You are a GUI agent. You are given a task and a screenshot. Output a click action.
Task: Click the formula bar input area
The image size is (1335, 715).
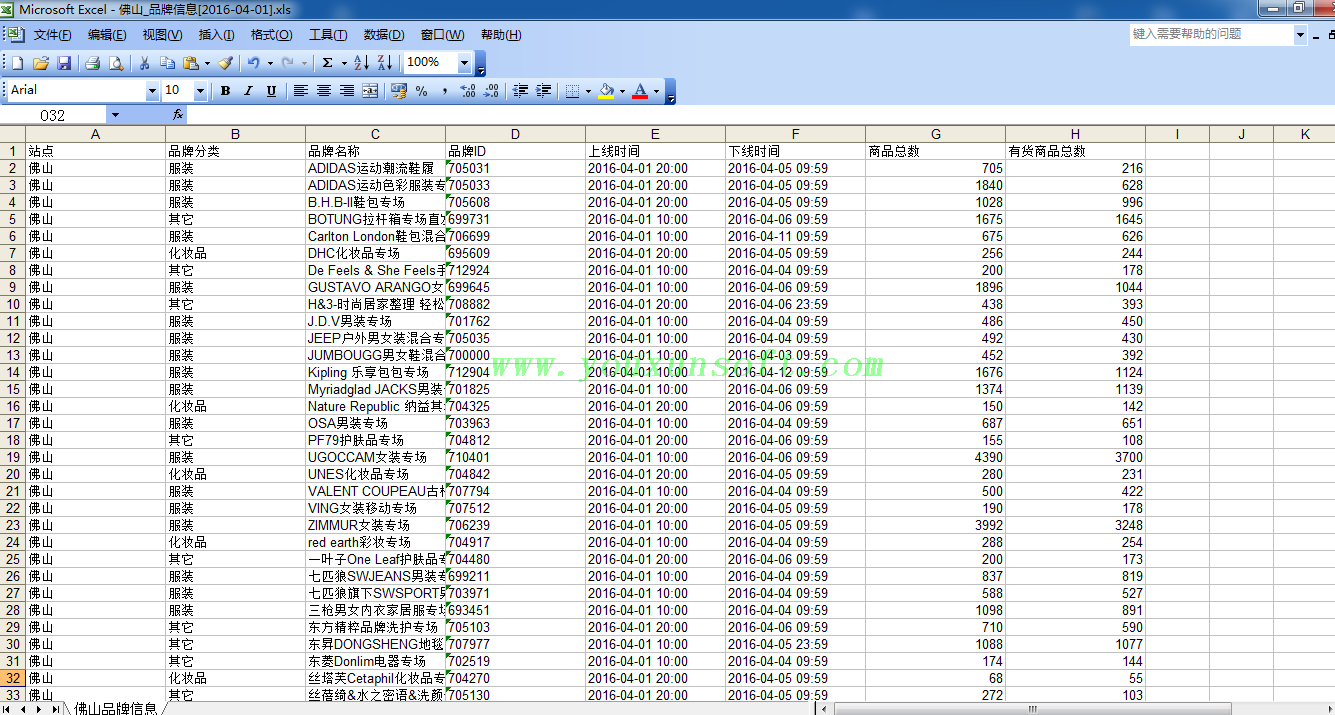click(x=760, y=115)
